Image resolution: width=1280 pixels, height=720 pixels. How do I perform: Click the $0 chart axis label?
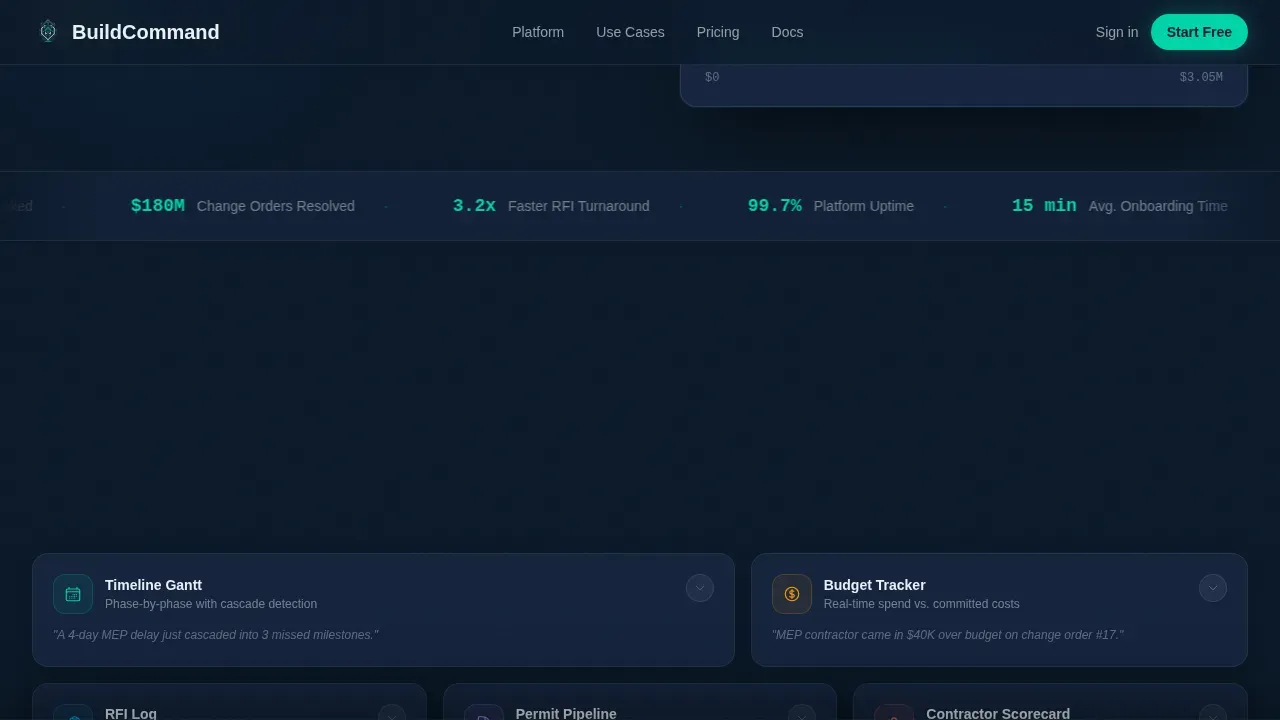tap(712, 77)
